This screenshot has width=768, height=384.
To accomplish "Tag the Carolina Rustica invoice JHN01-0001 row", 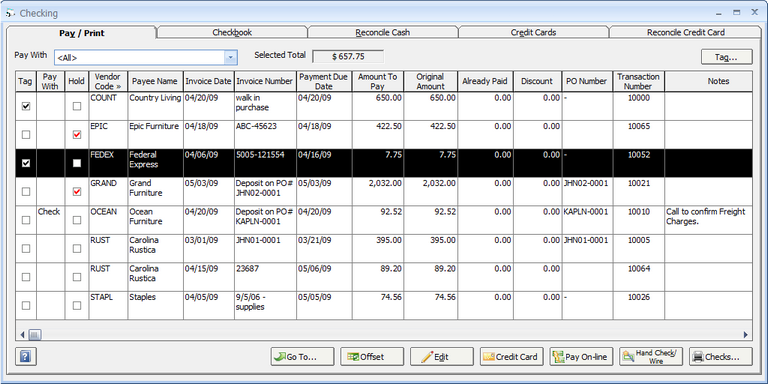I will click(x=26, y=248).
